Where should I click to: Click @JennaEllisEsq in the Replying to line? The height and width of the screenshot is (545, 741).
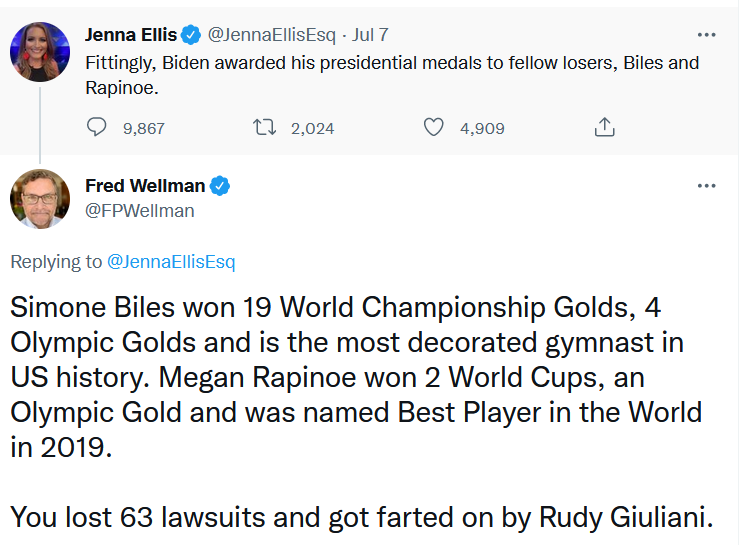point(171,262)
